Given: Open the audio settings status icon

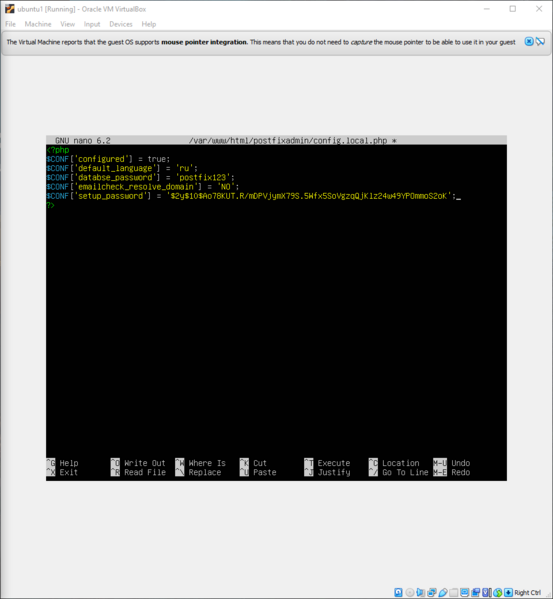Looking at the screenshot, I should [420, 593].
